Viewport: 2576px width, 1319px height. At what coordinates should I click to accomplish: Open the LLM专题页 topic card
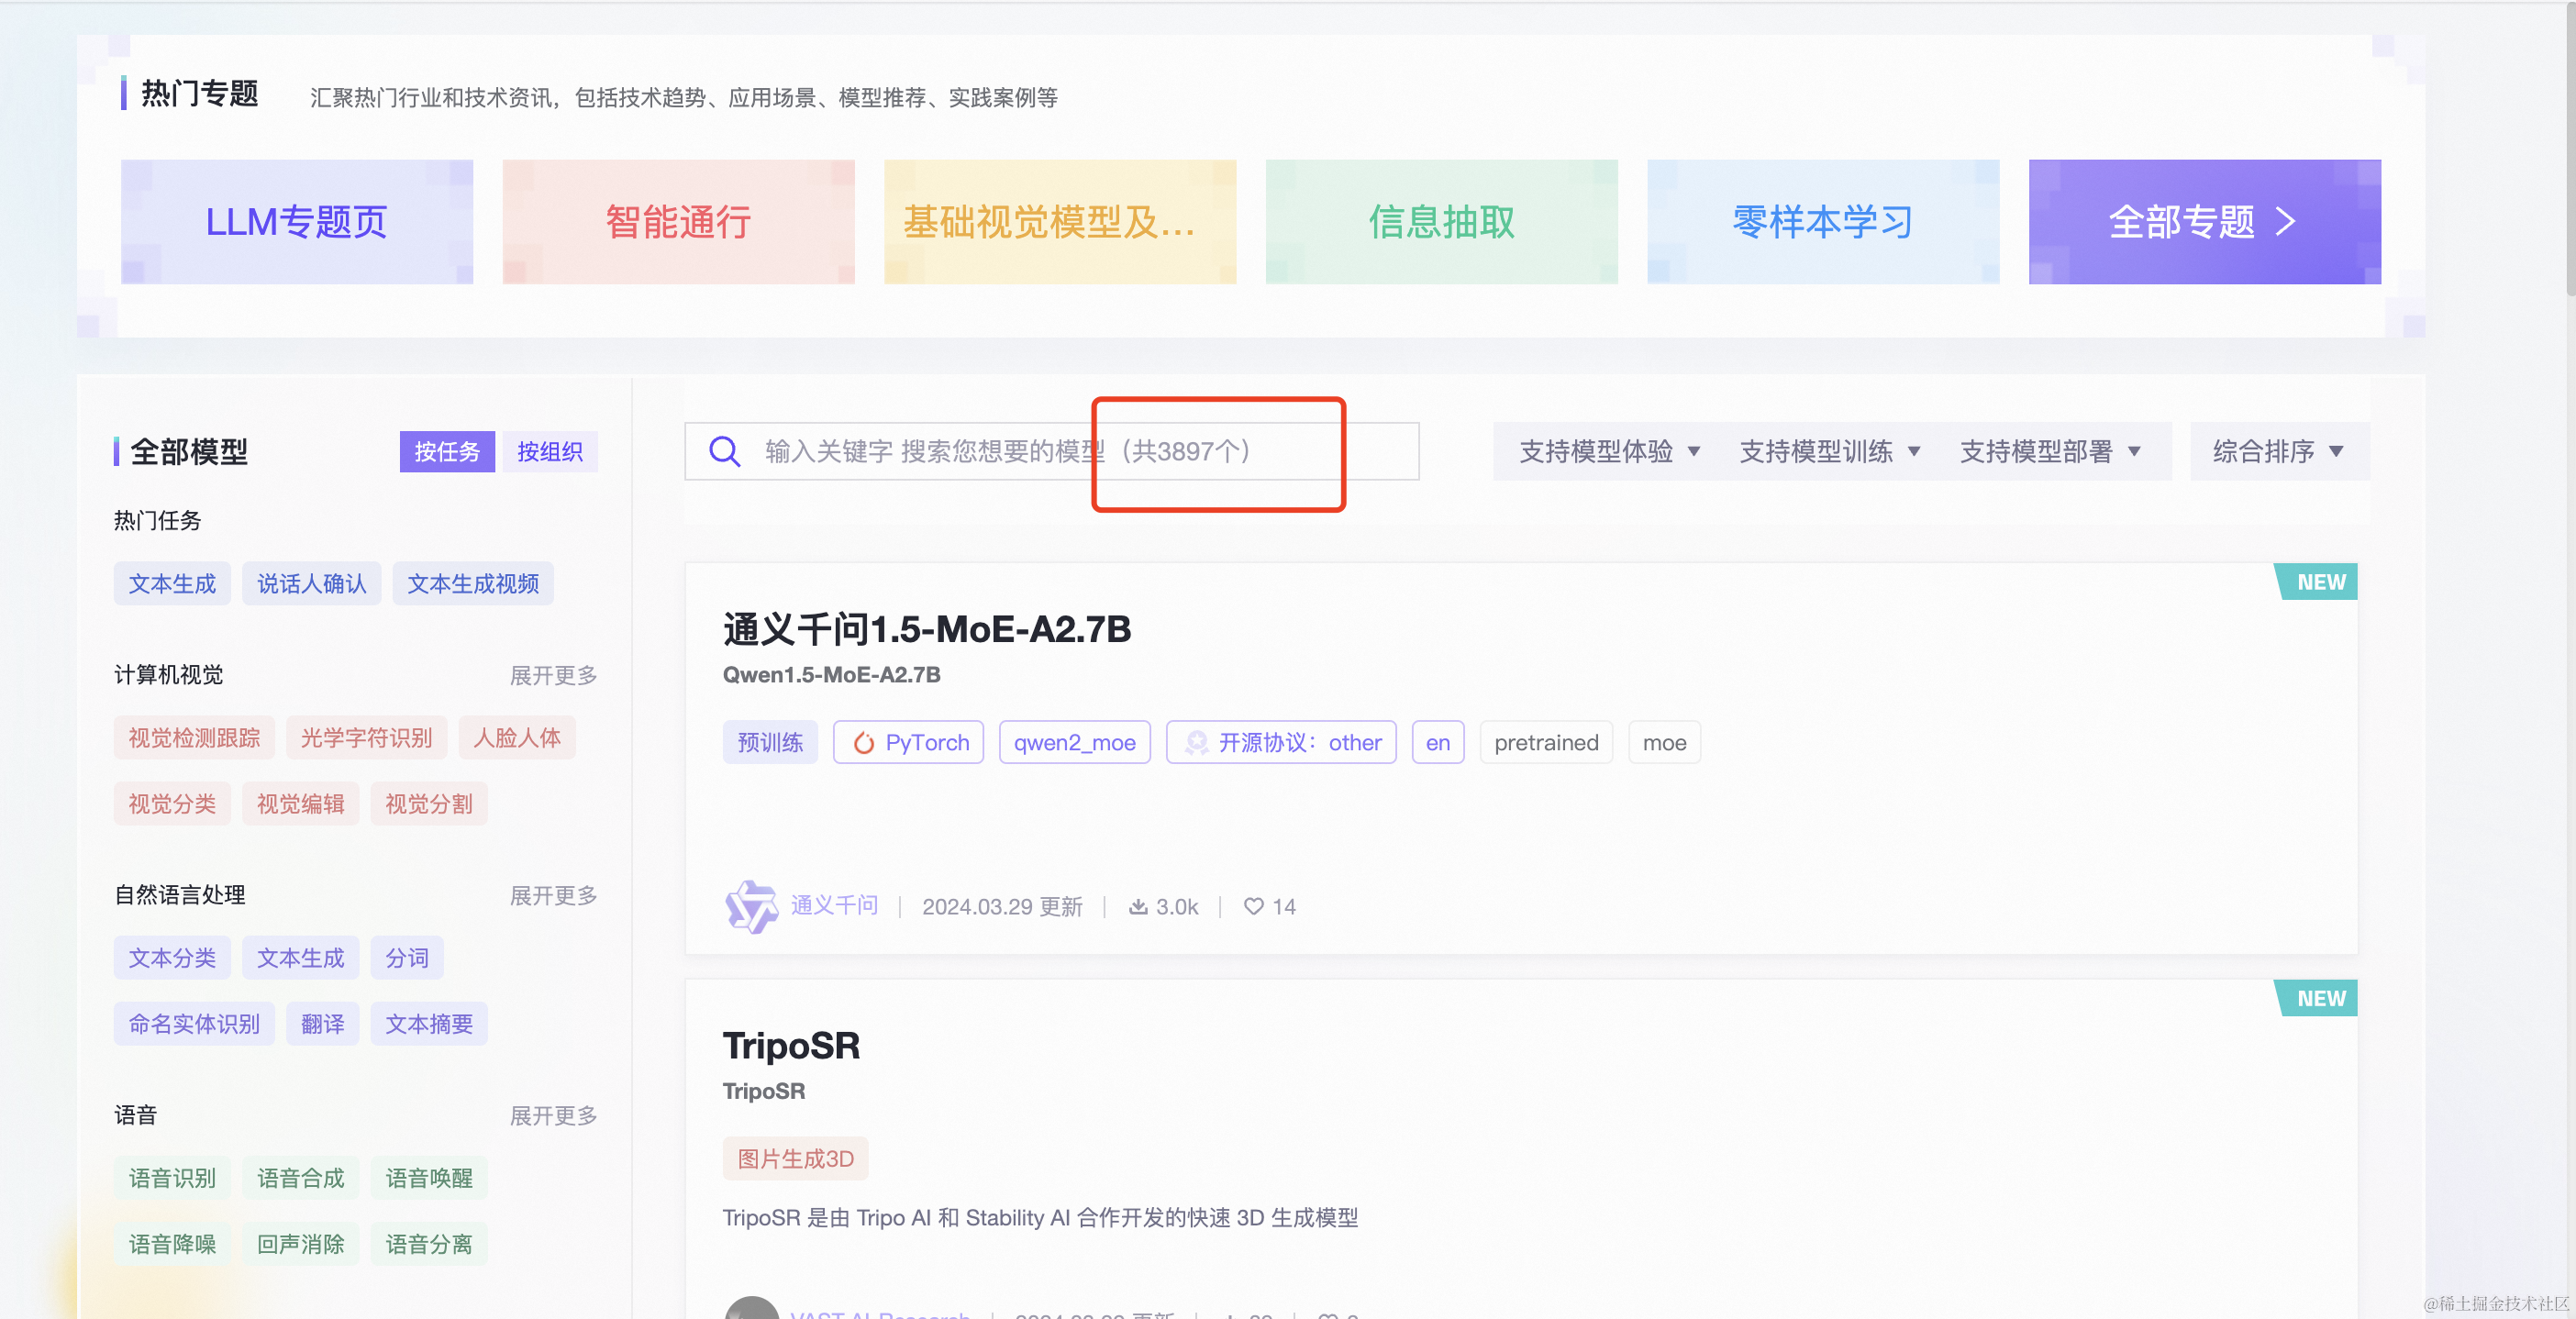(x=297, y=221)
